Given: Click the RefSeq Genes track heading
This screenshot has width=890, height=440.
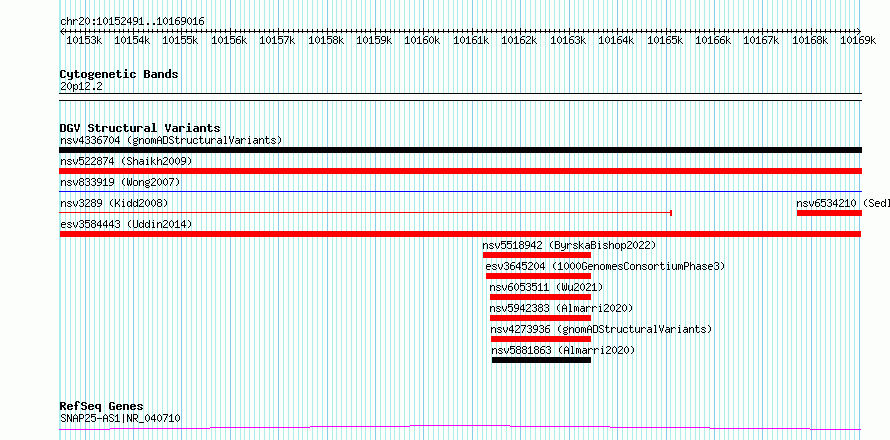Looking at the screenshot, I should (x=102, y=407).
